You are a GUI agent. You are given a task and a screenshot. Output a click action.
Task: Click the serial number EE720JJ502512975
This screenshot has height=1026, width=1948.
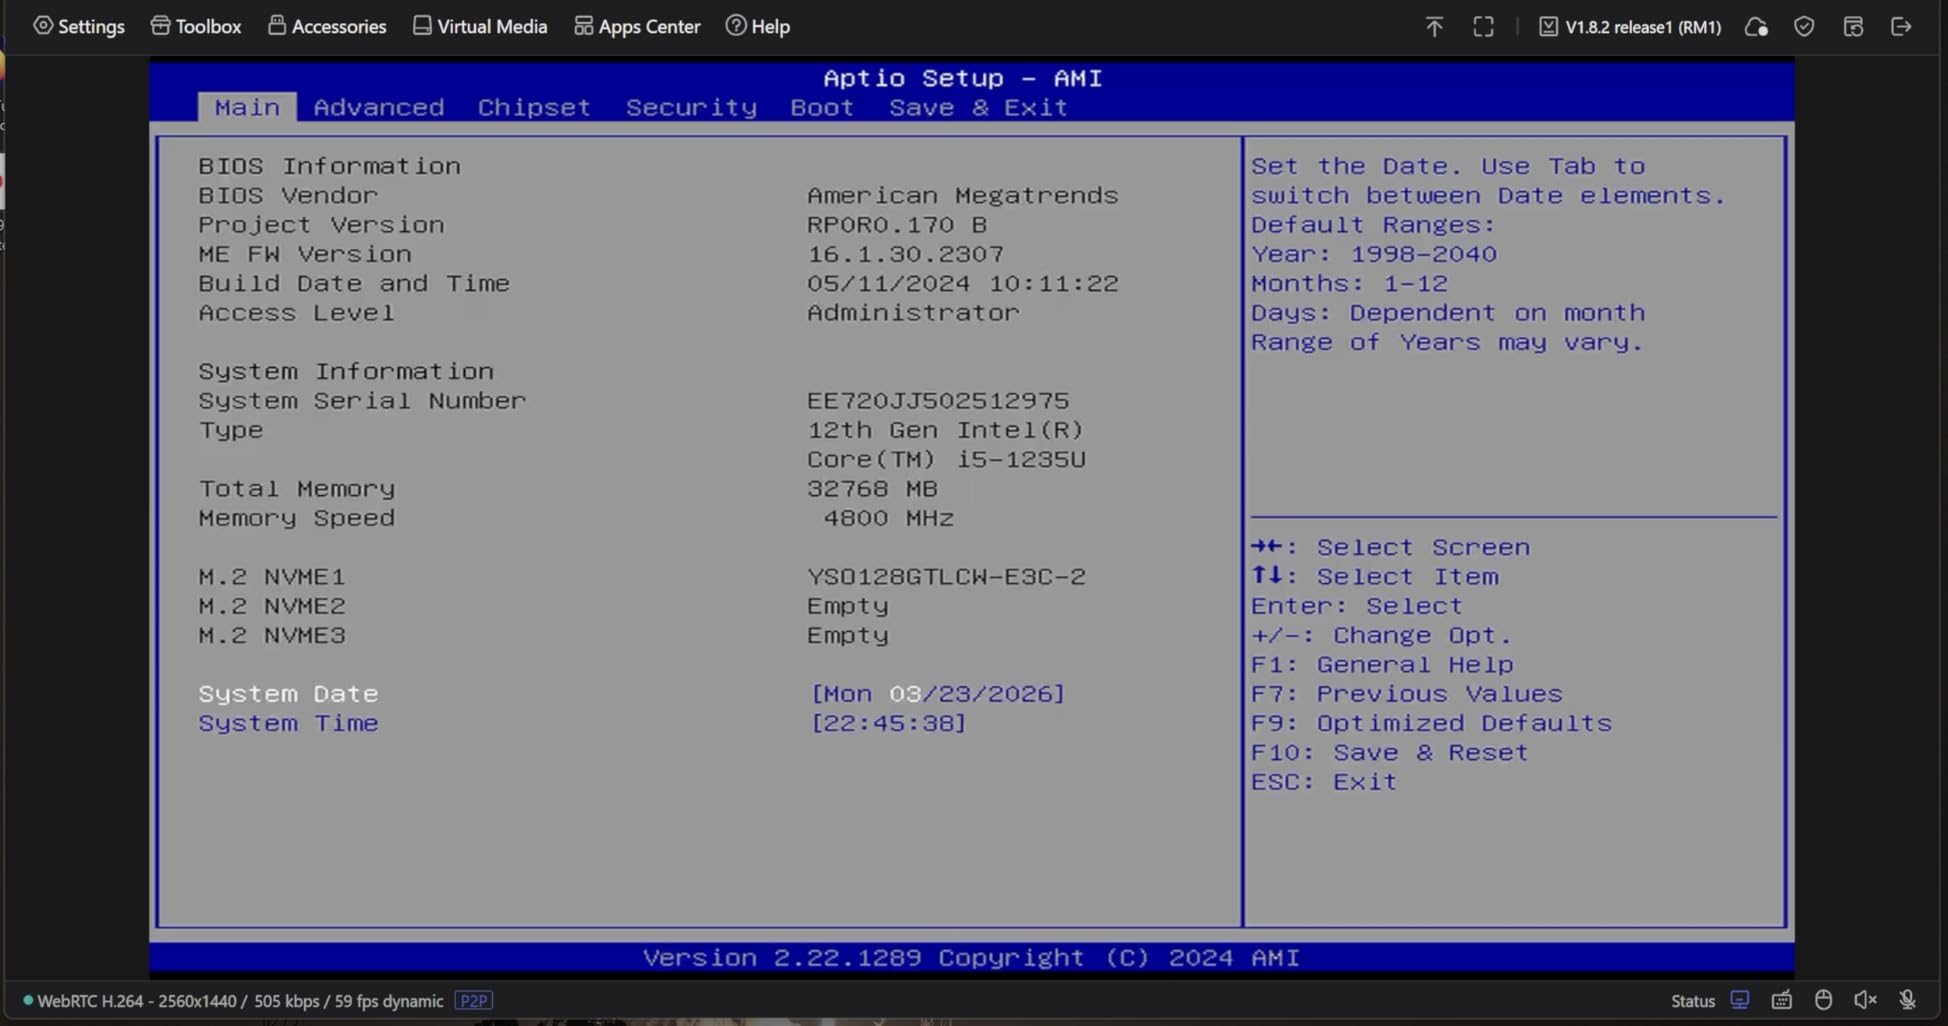tap(938, 401)
